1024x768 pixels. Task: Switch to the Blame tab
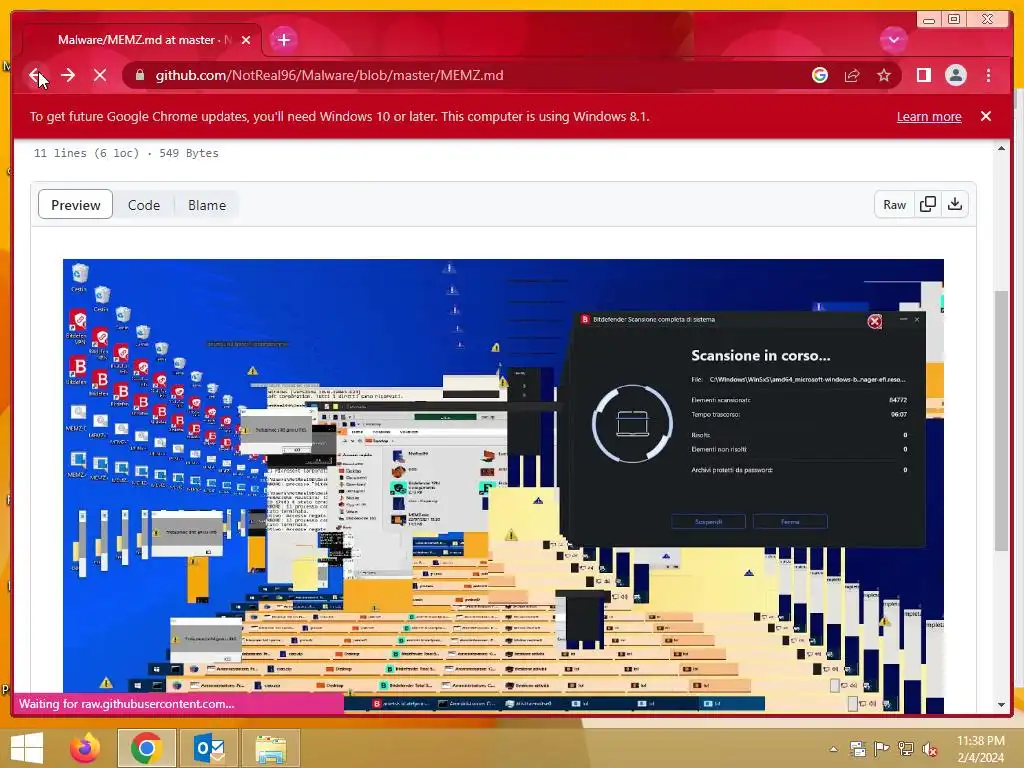(x=206, y=205)
